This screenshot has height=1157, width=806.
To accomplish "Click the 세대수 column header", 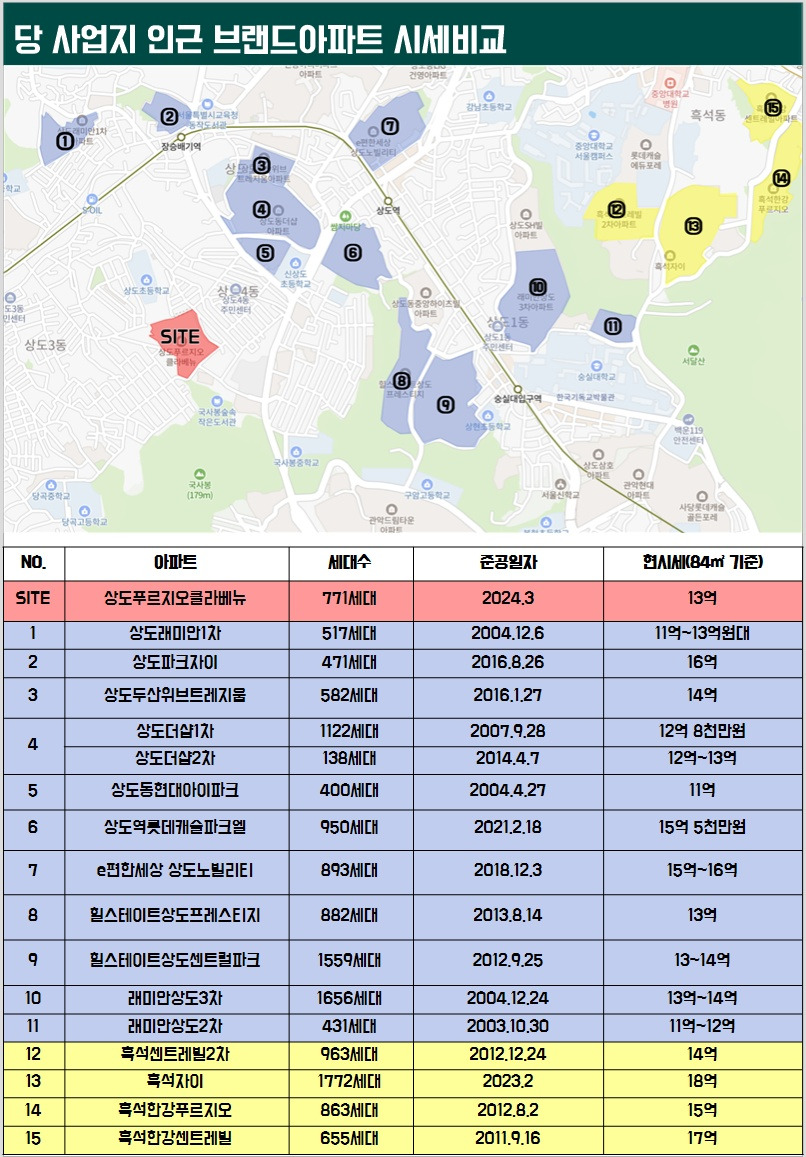I will [x=347, y=561].
